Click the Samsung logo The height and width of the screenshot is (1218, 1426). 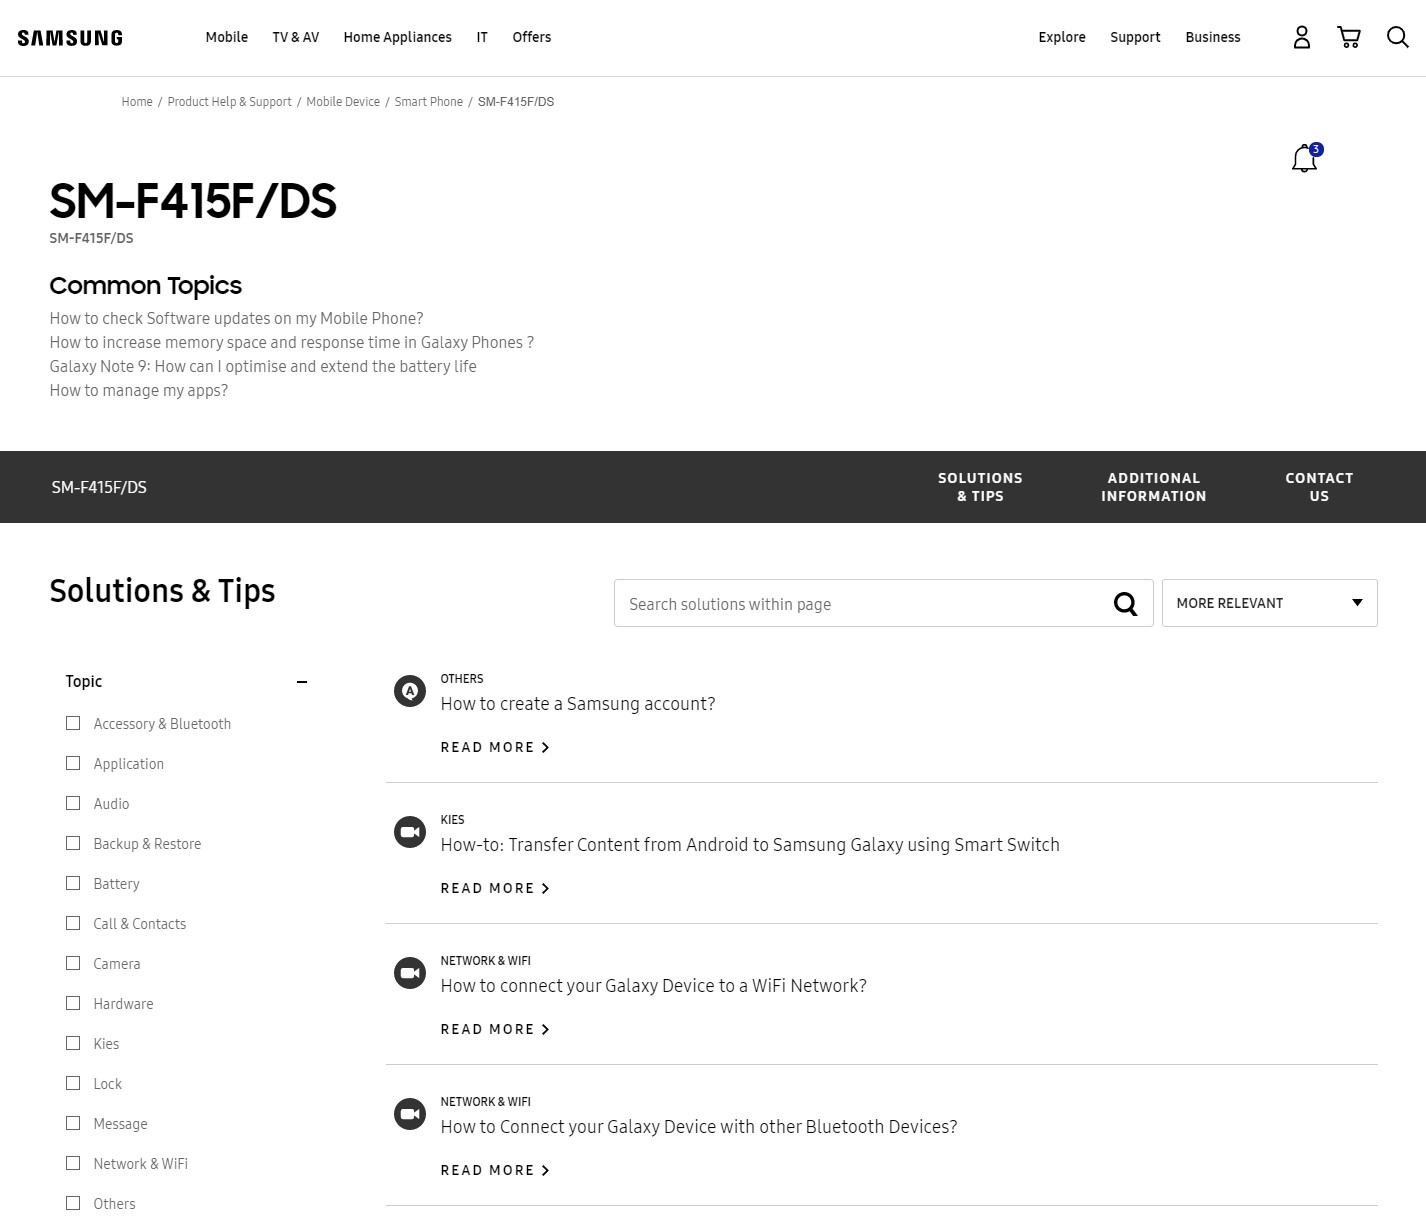(70, 38)
